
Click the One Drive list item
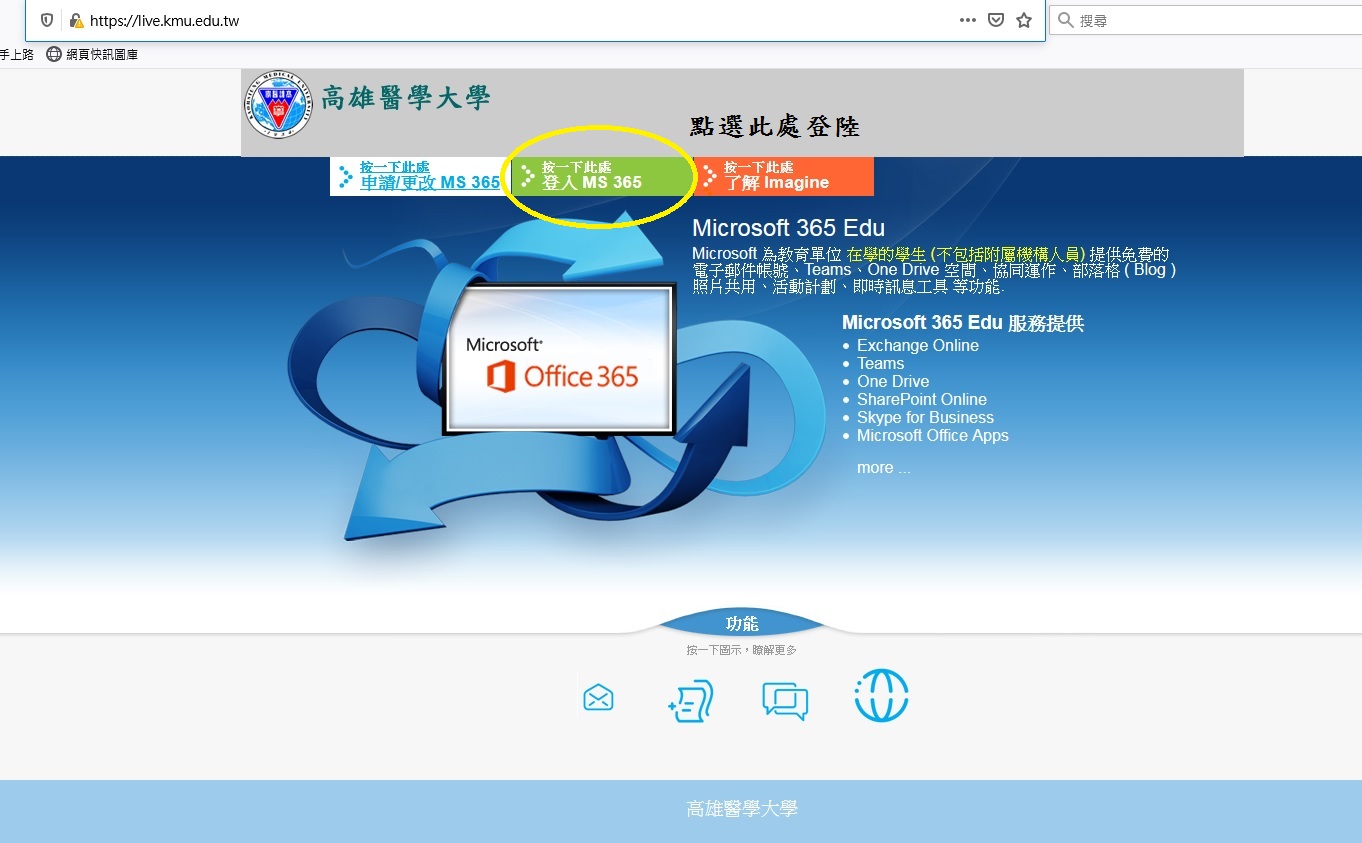click(x=893, y=381)
